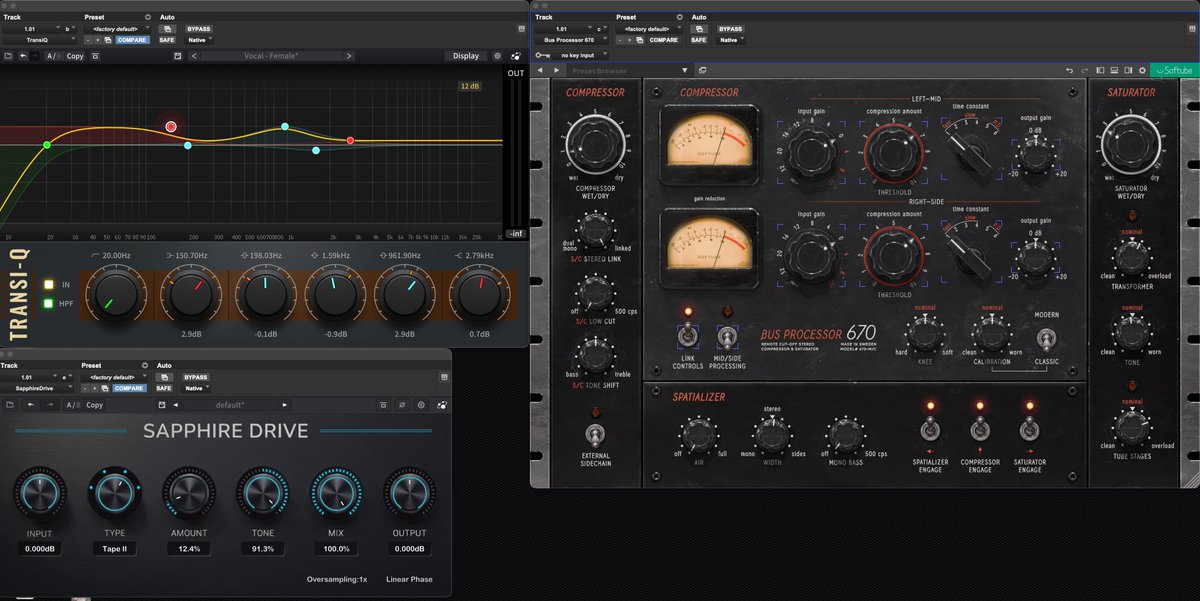Click Linear Phase in SapphireDrive
Image resolution: width=1200 pixels, height=601 pixels.
(x=409, y=579)
